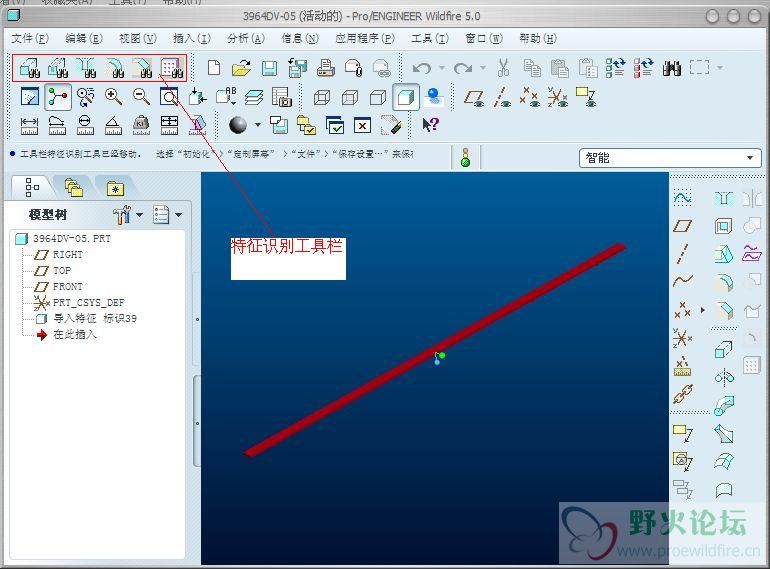Screen dimensions: 770x569
Task: Toggle spin center display
Action: [x=58, y=97]
